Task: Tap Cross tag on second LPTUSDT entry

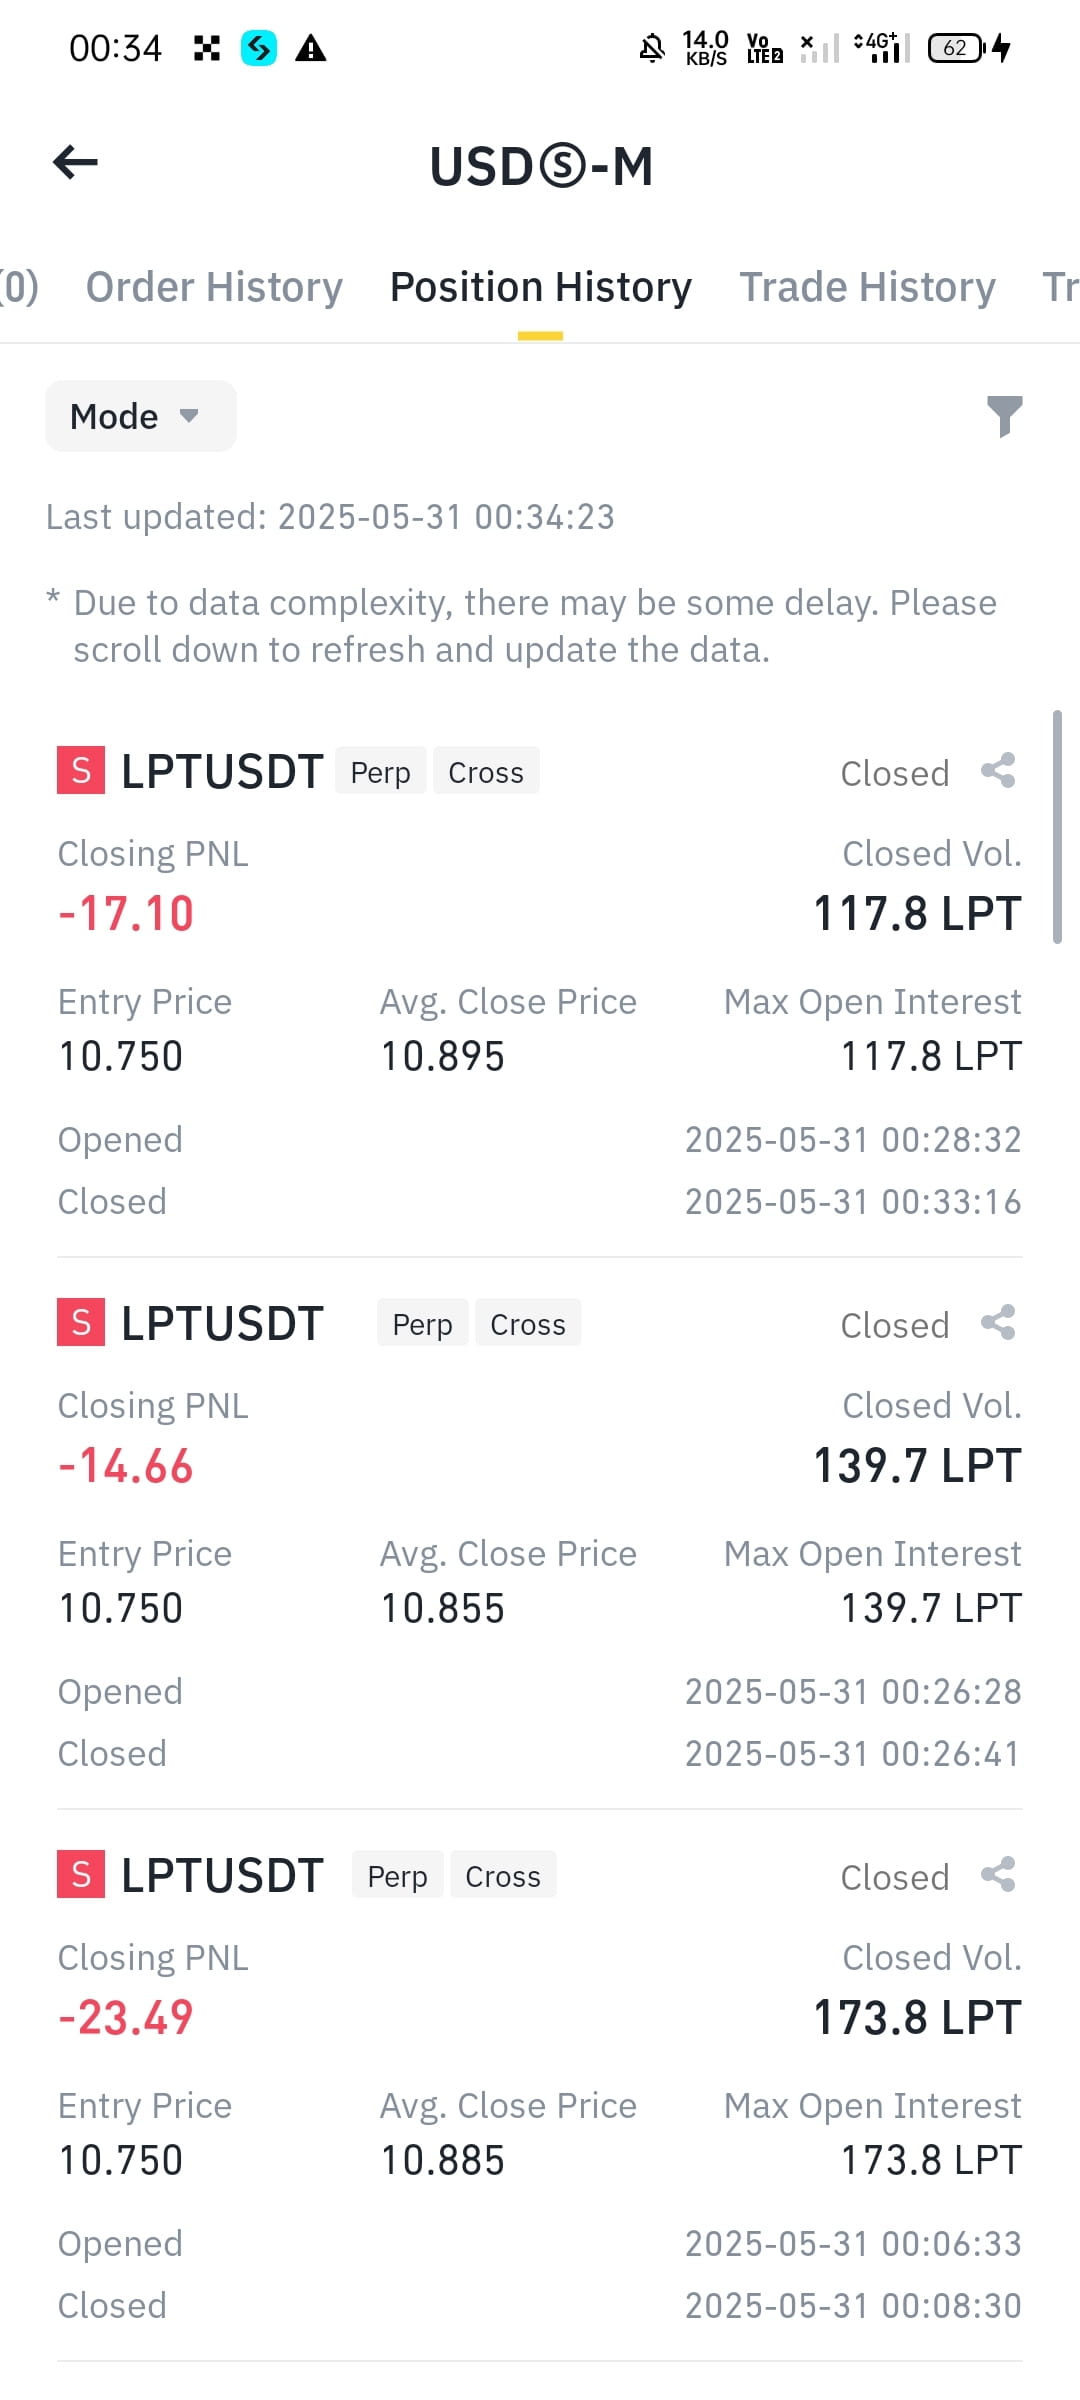Action: (528, 1323)
